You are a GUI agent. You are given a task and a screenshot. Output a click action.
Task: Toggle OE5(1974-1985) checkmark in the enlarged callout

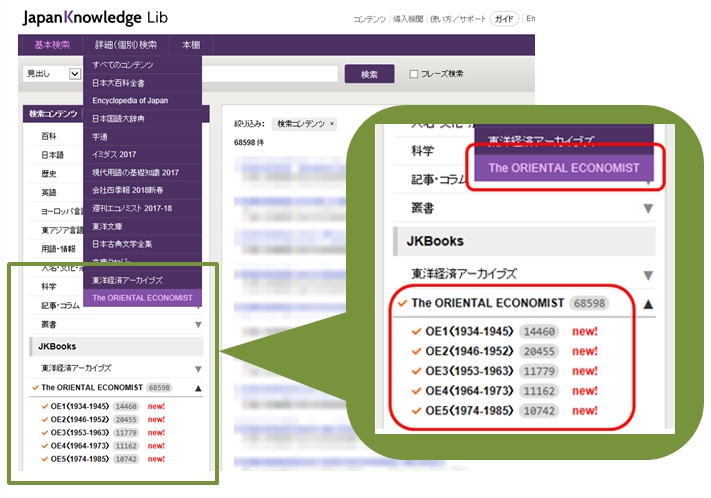click(416, 411)
